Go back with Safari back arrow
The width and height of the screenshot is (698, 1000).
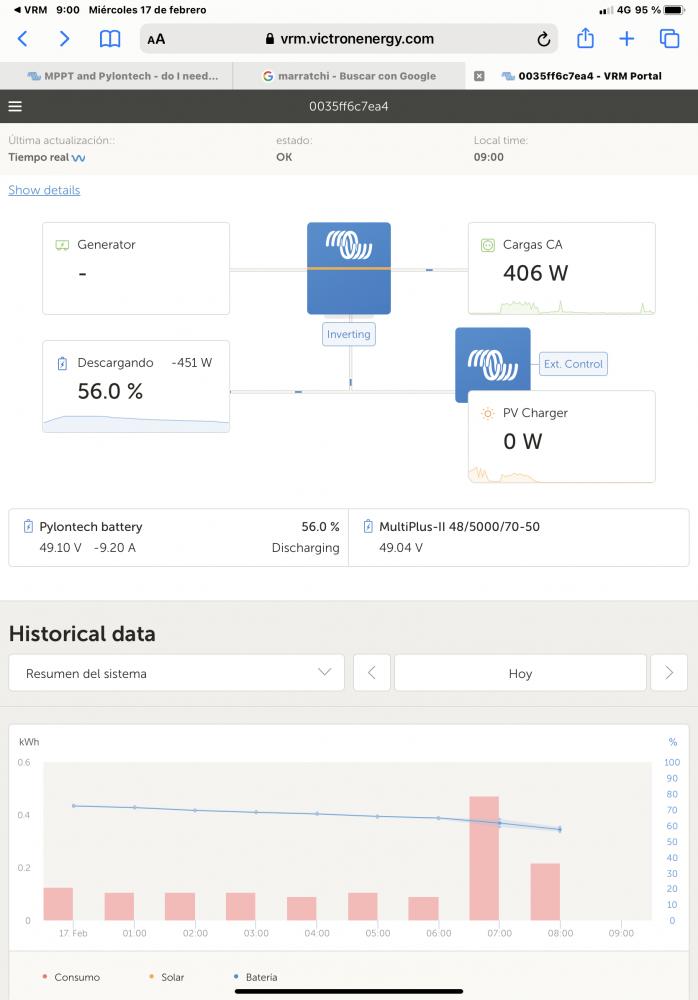(22, 39)
